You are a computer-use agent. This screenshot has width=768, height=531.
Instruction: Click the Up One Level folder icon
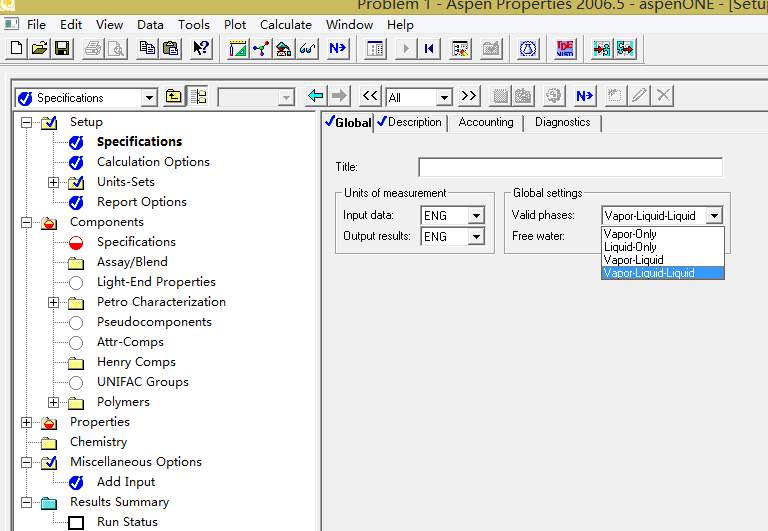tap(173, 96)
